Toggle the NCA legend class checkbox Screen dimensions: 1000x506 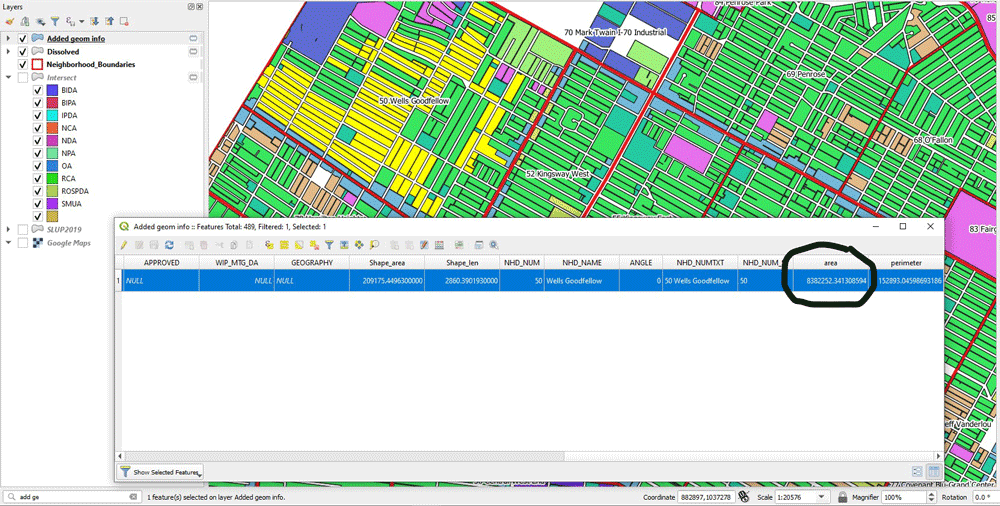38,128
